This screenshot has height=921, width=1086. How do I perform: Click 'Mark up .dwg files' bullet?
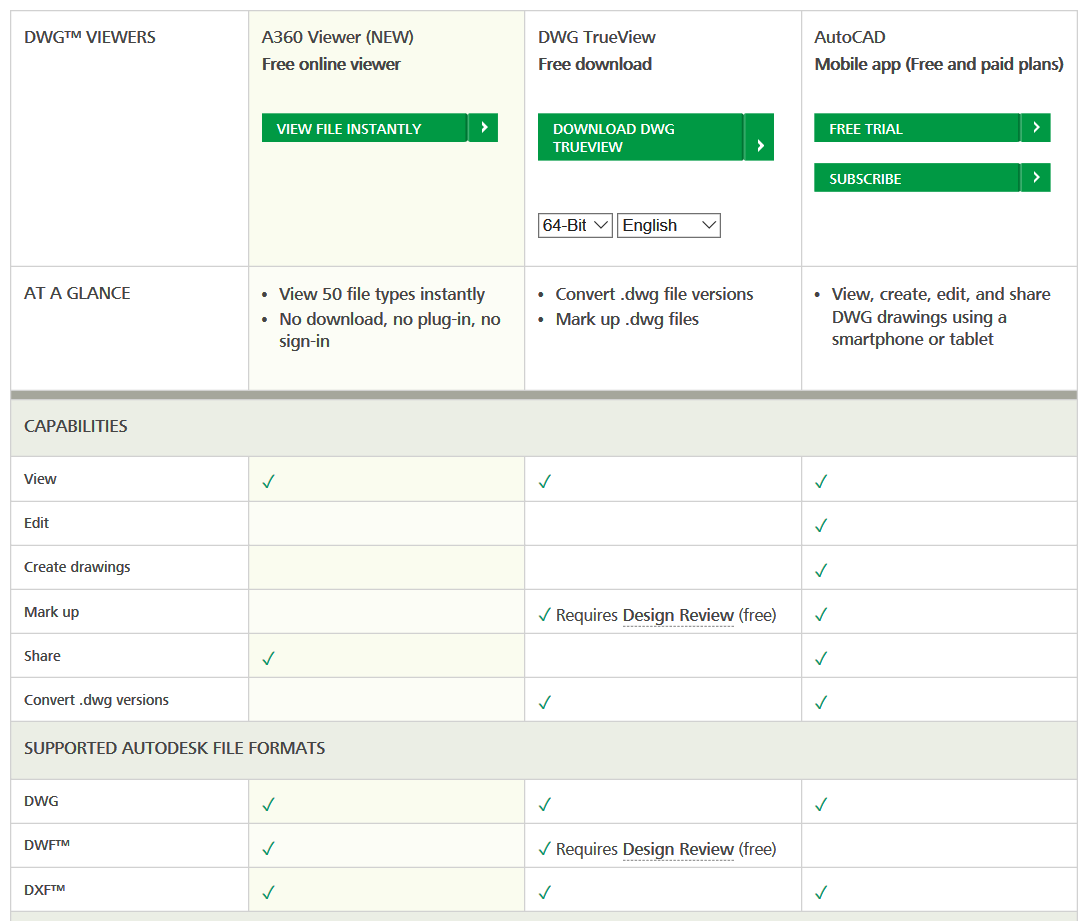627,319
